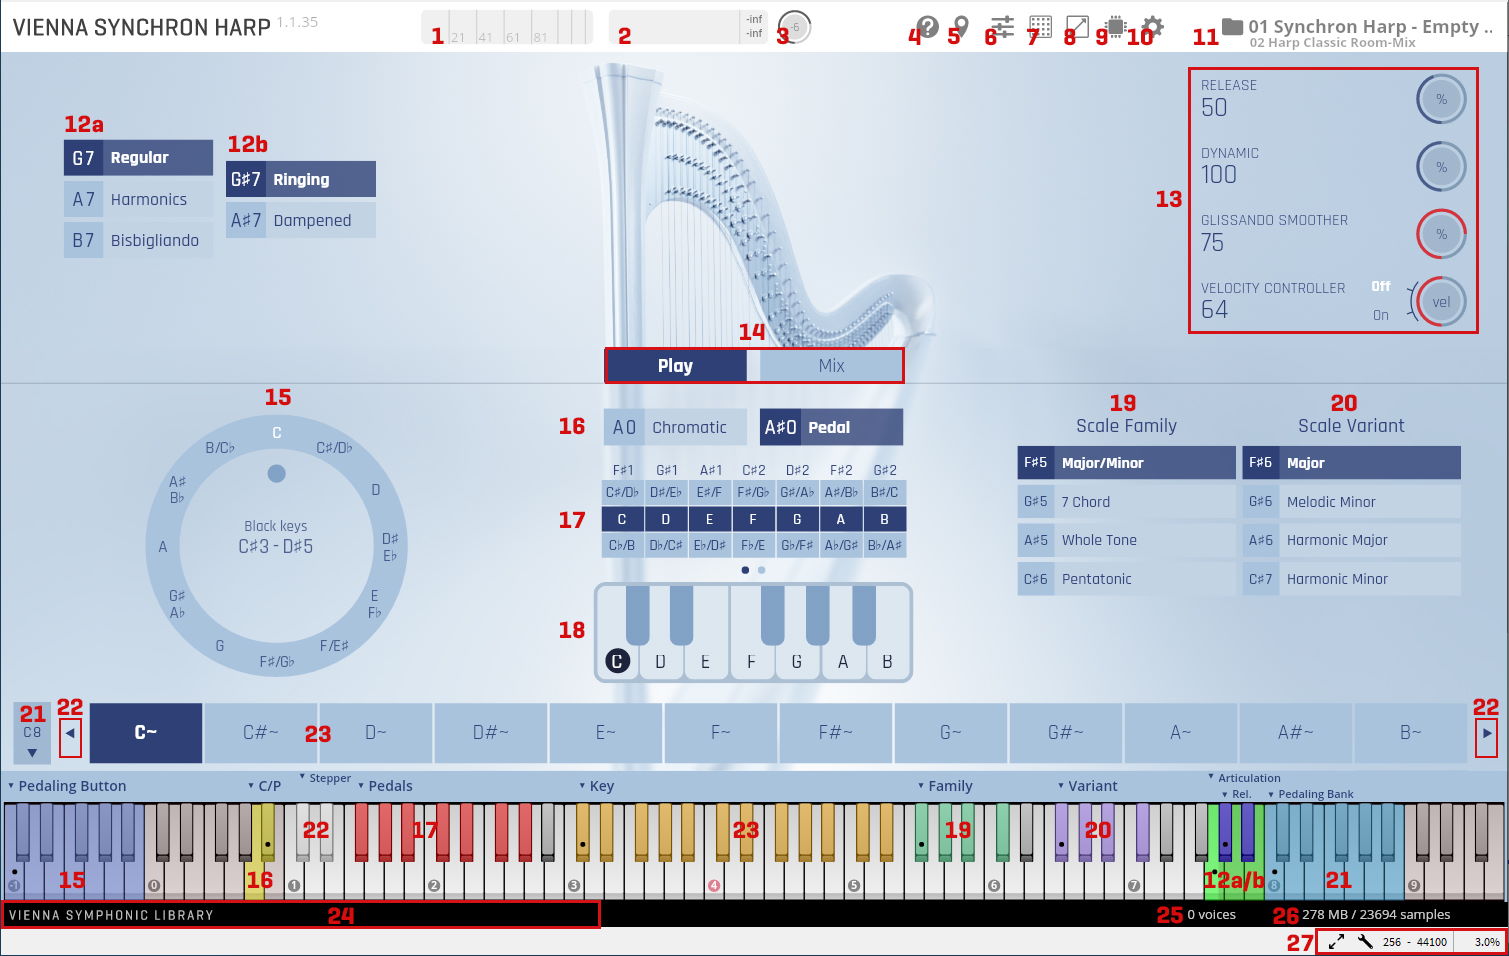The height and width of the screenshot is (956, 1509).
Task: Select the Ringing articulation
Action: (x=301, y=179)
